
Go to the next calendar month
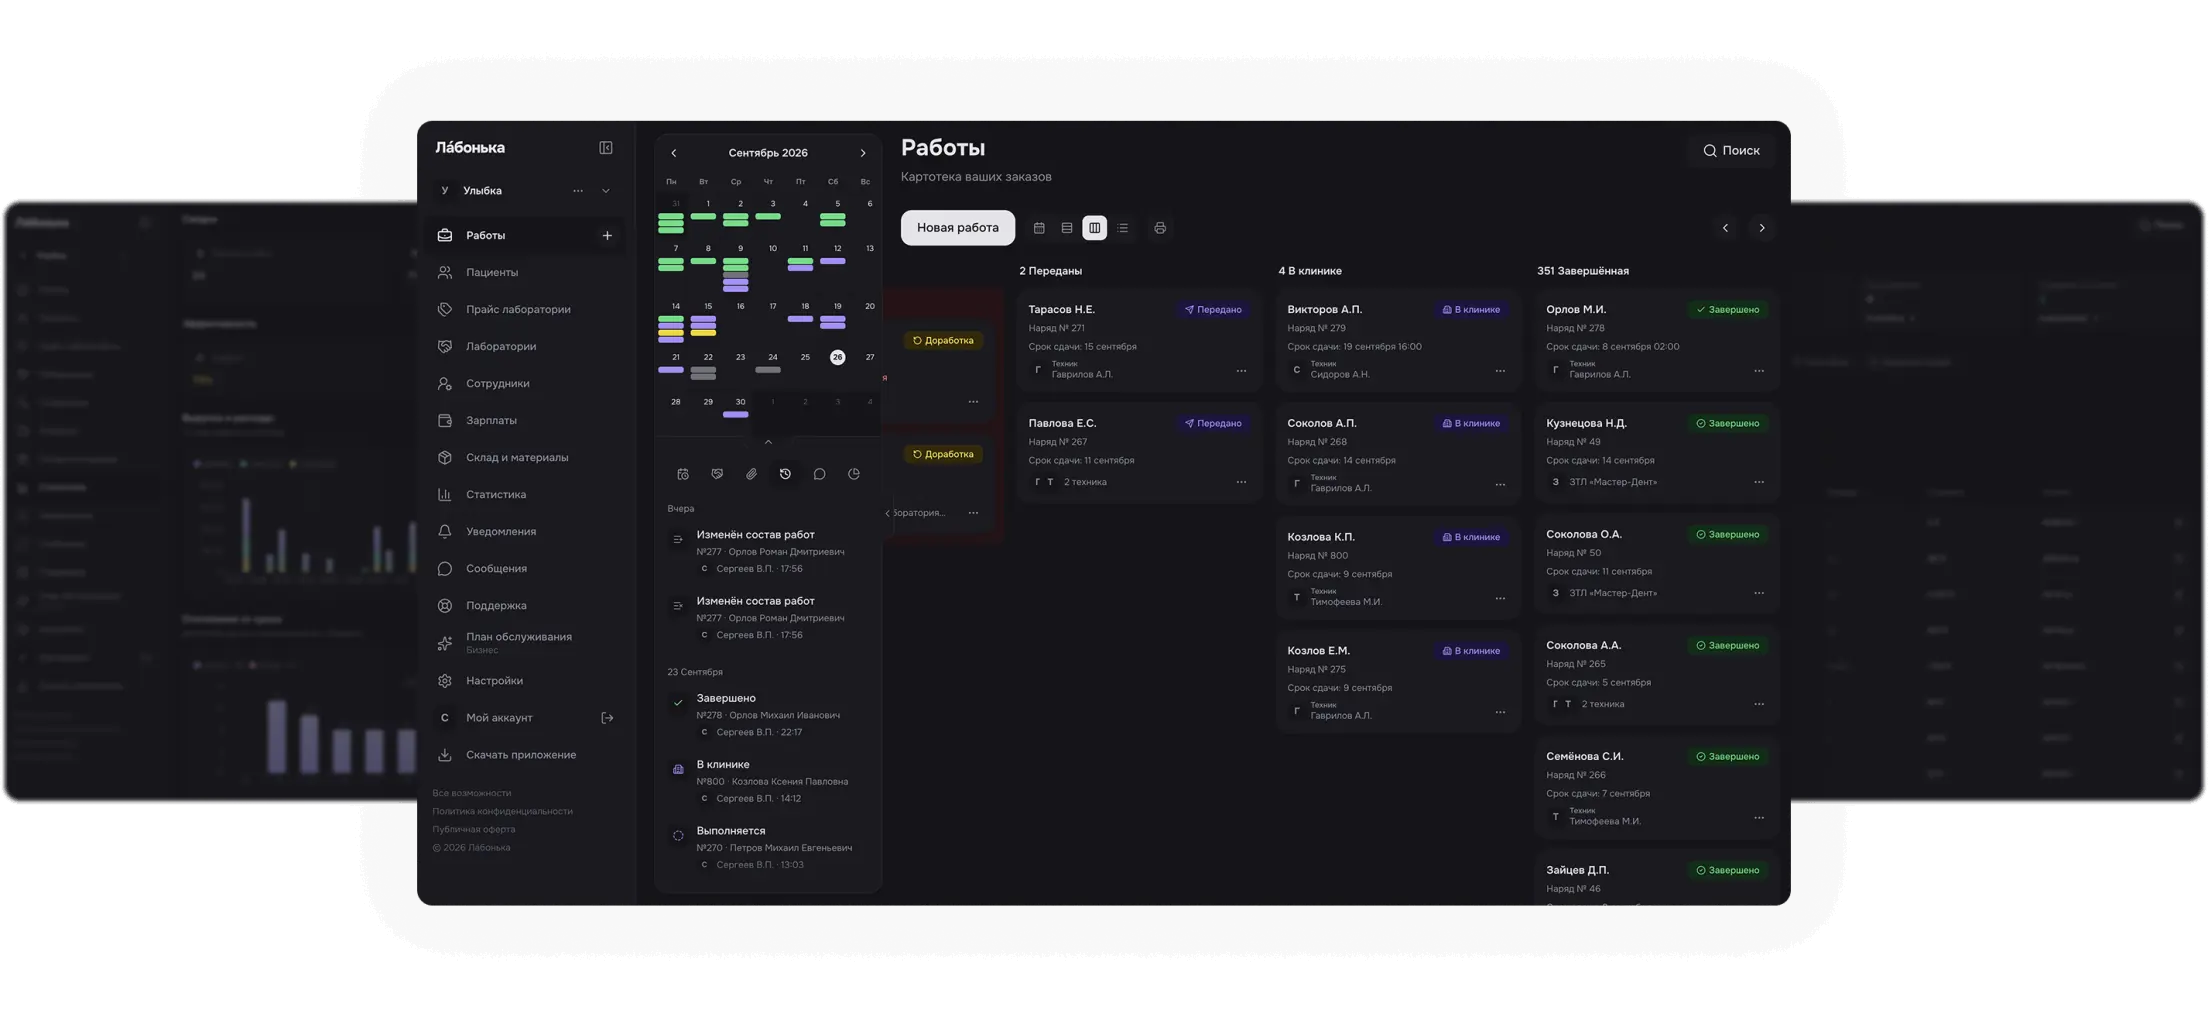point(863,153)
